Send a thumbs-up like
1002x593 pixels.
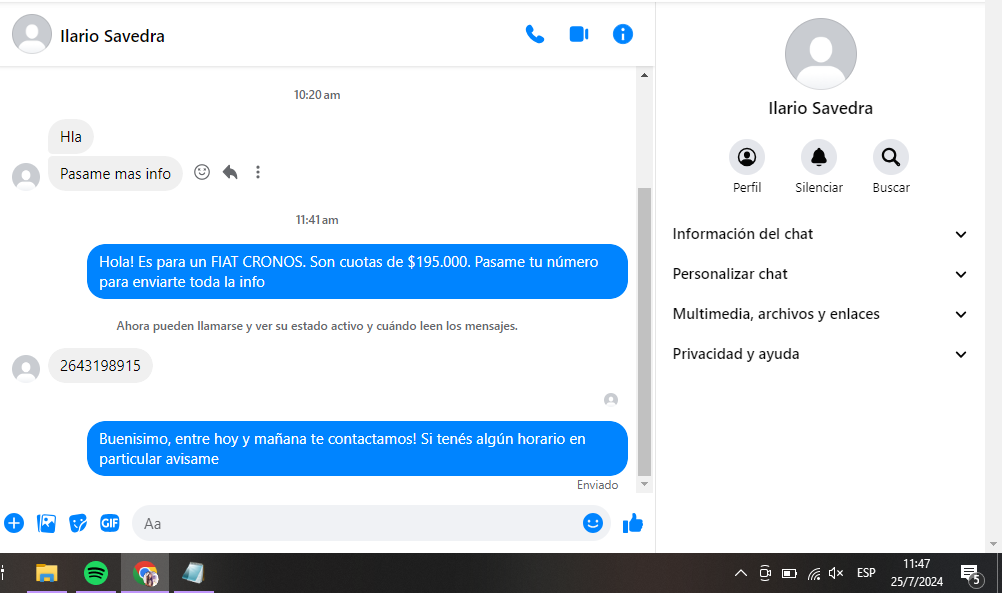633,523
